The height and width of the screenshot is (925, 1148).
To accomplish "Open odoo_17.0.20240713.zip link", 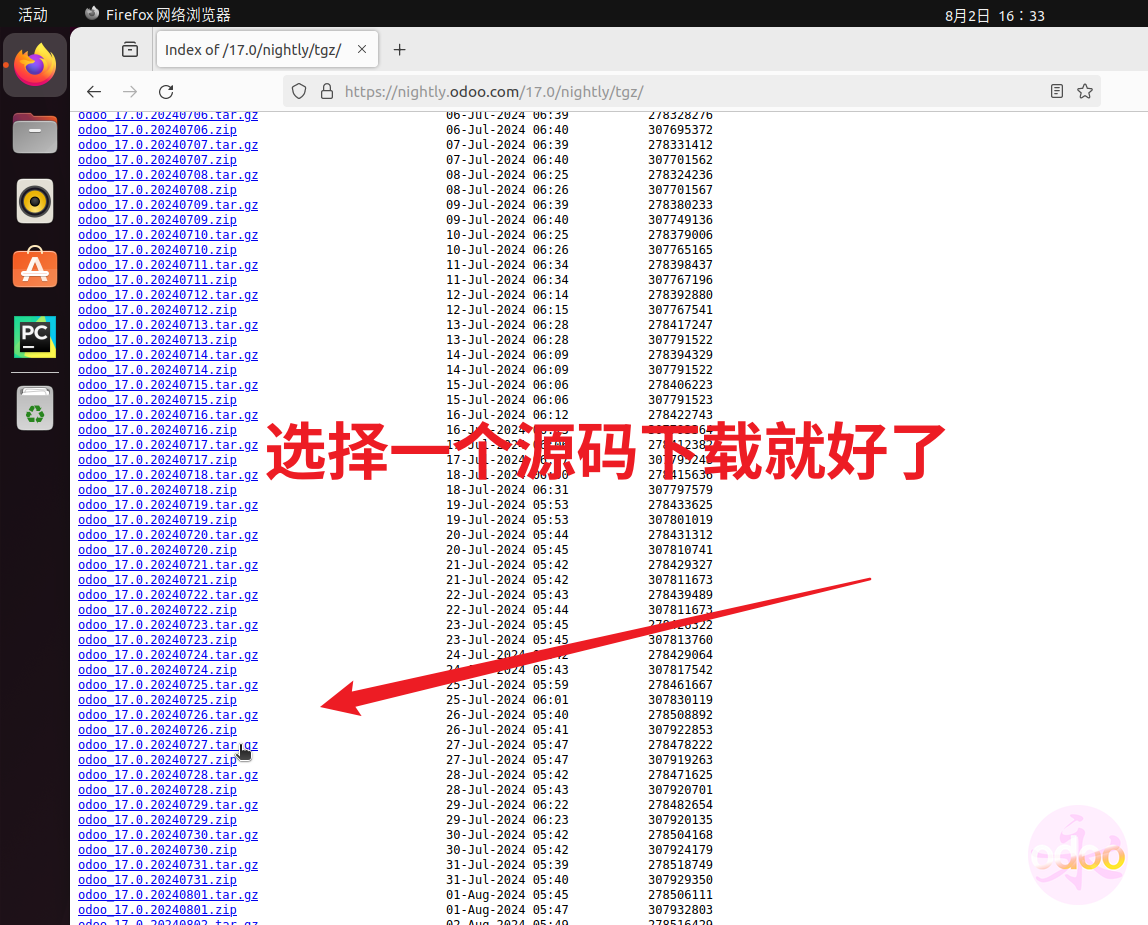I will click(x=157, y=340).
